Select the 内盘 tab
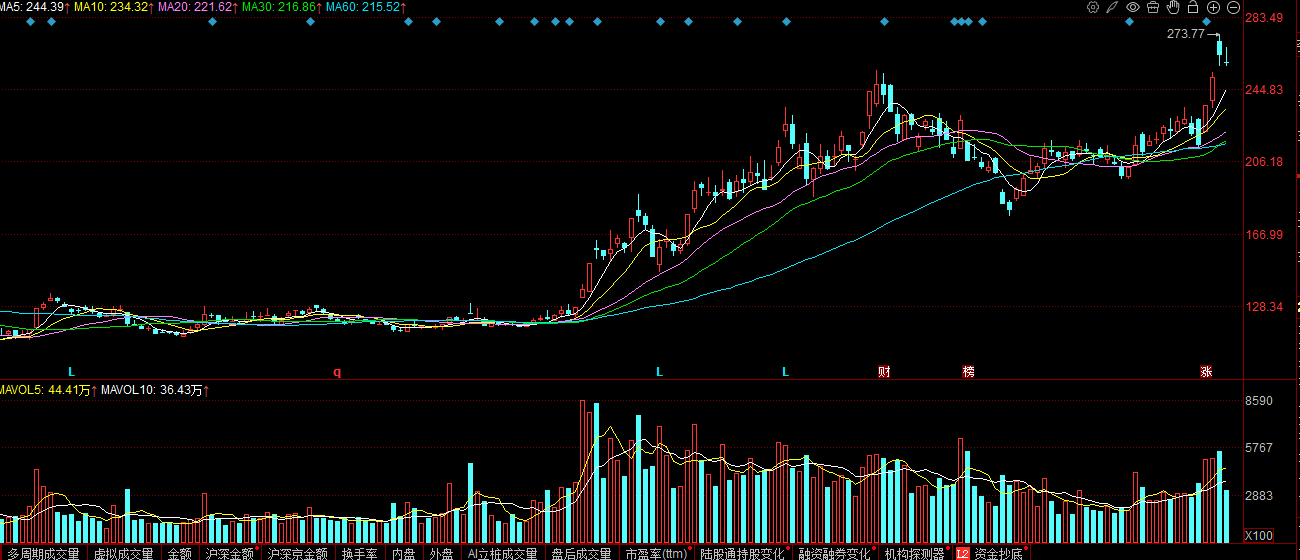This screenshot has width=1300, height=560. pyautogui.click(x=403, y=553)
